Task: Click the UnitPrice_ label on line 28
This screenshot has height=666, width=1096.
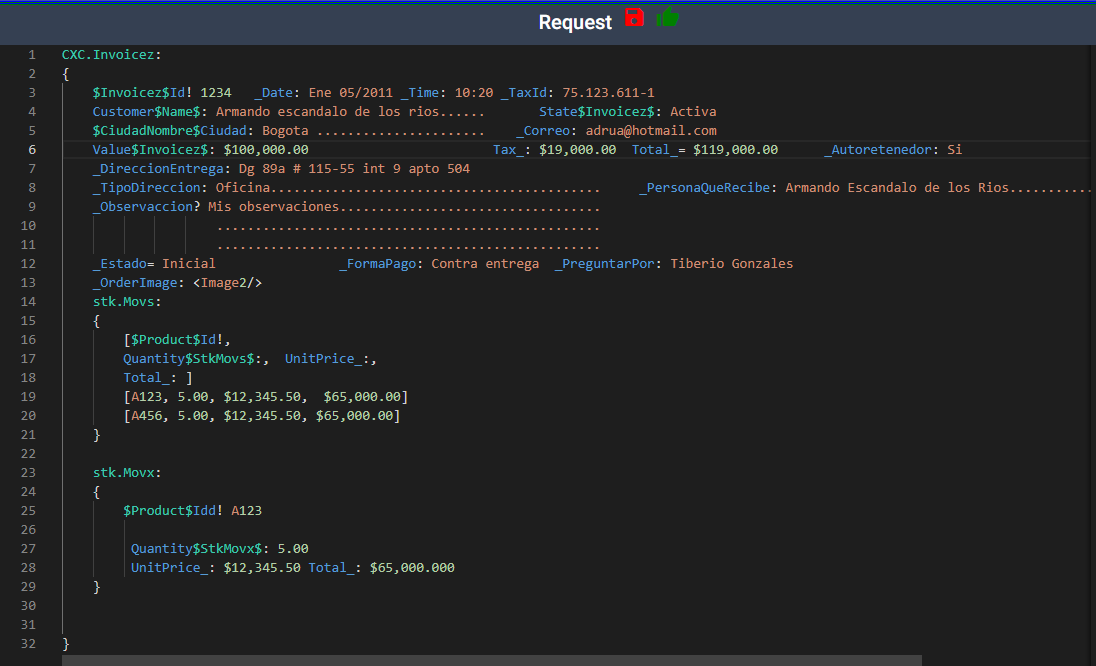Action: pos(170,567)
